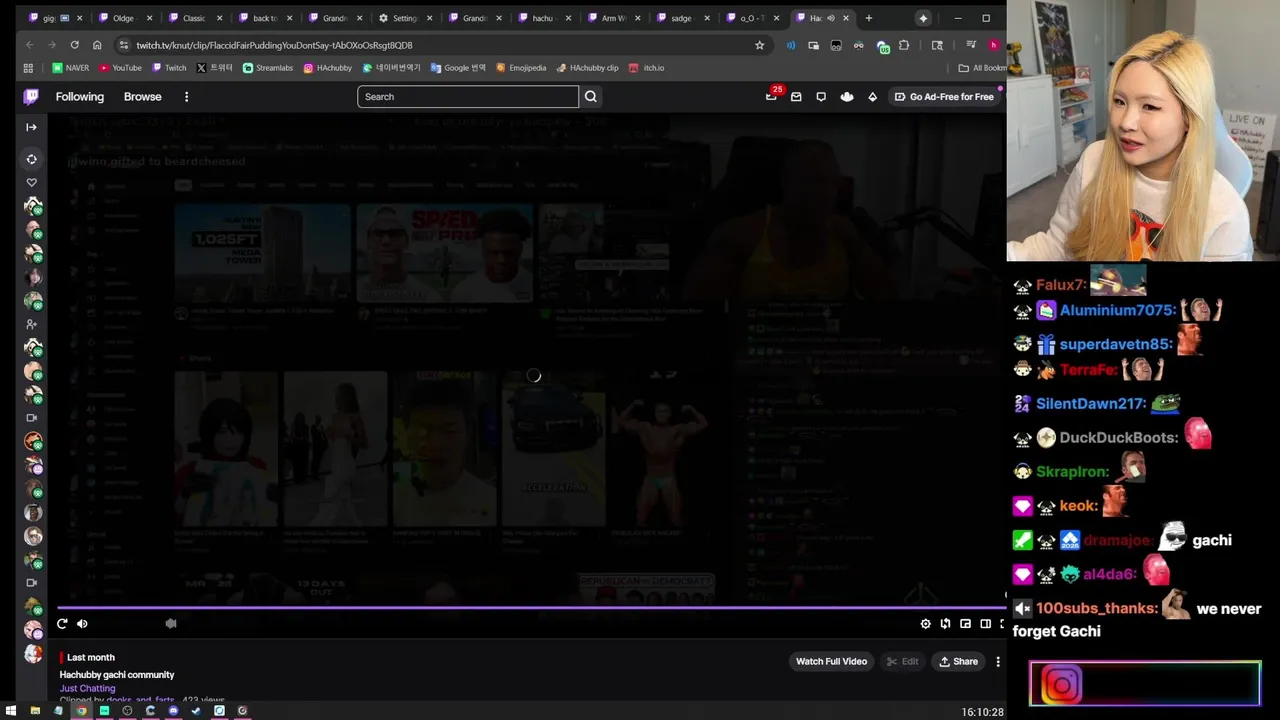
Task: Open the itch.io bookmark
Action: tap(646, 68)
